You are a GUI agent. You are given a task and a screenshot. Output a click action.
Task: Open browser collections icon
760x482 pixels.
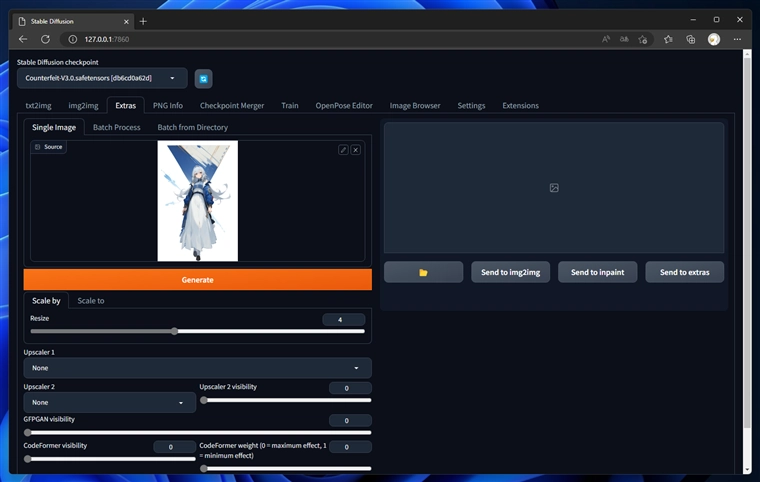pyautogui.click(x=691, y=39)
